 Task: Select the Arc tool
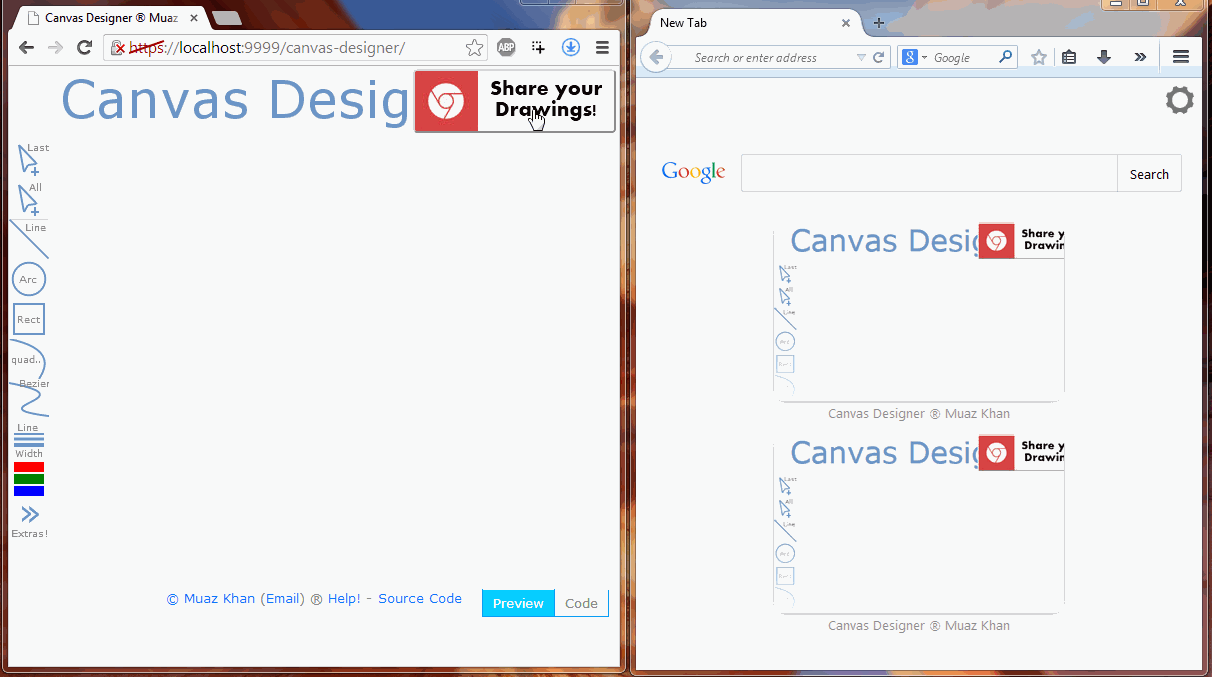click(28, 279)
